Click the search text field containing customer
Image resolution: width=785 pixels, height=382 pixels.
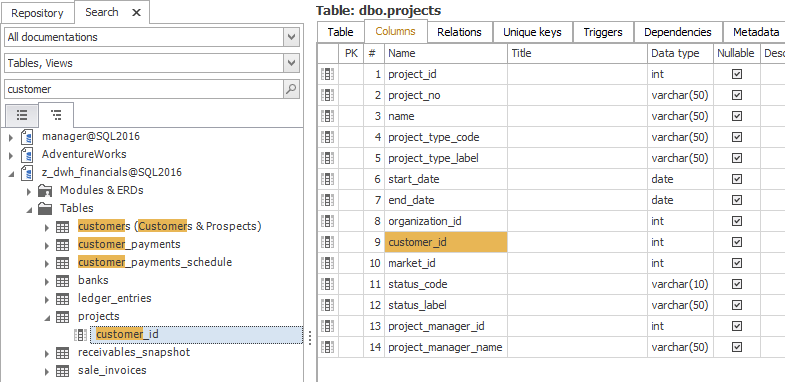[x=144, y=89]
